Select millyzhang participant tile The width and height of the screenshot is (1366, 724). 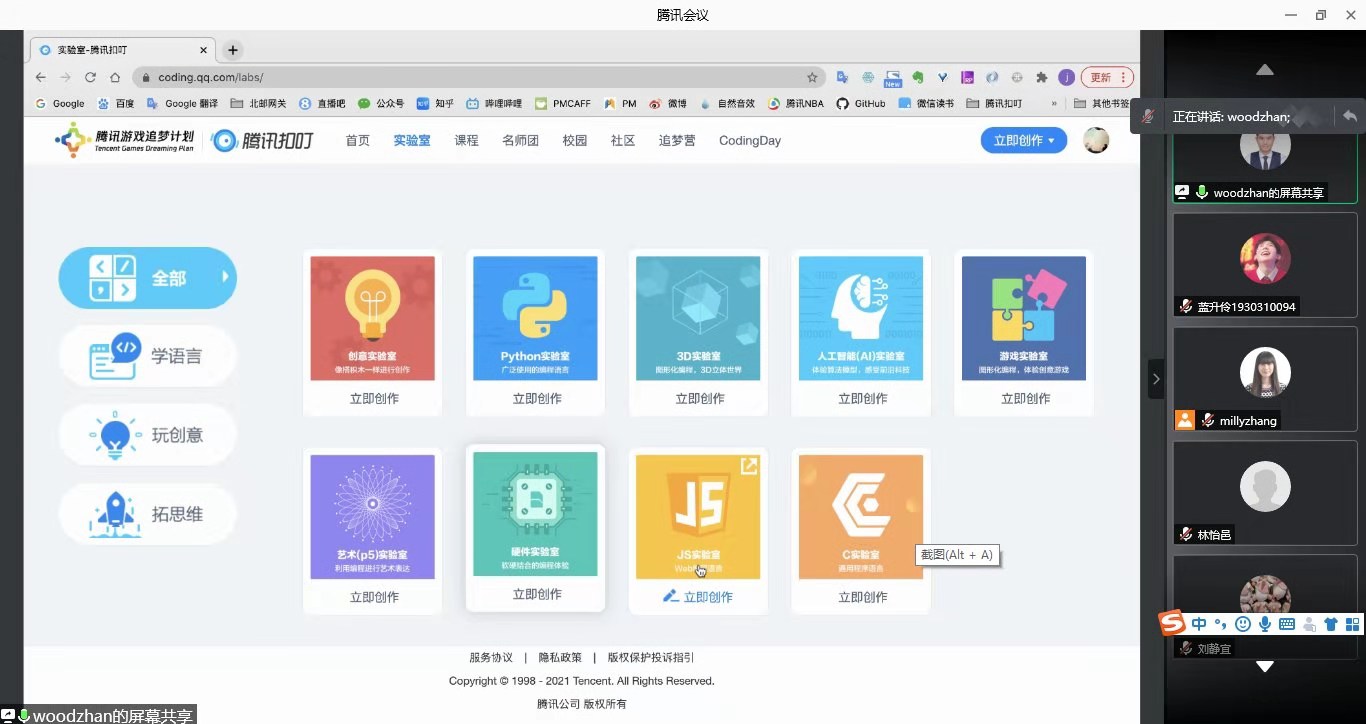pos(1265,379)
